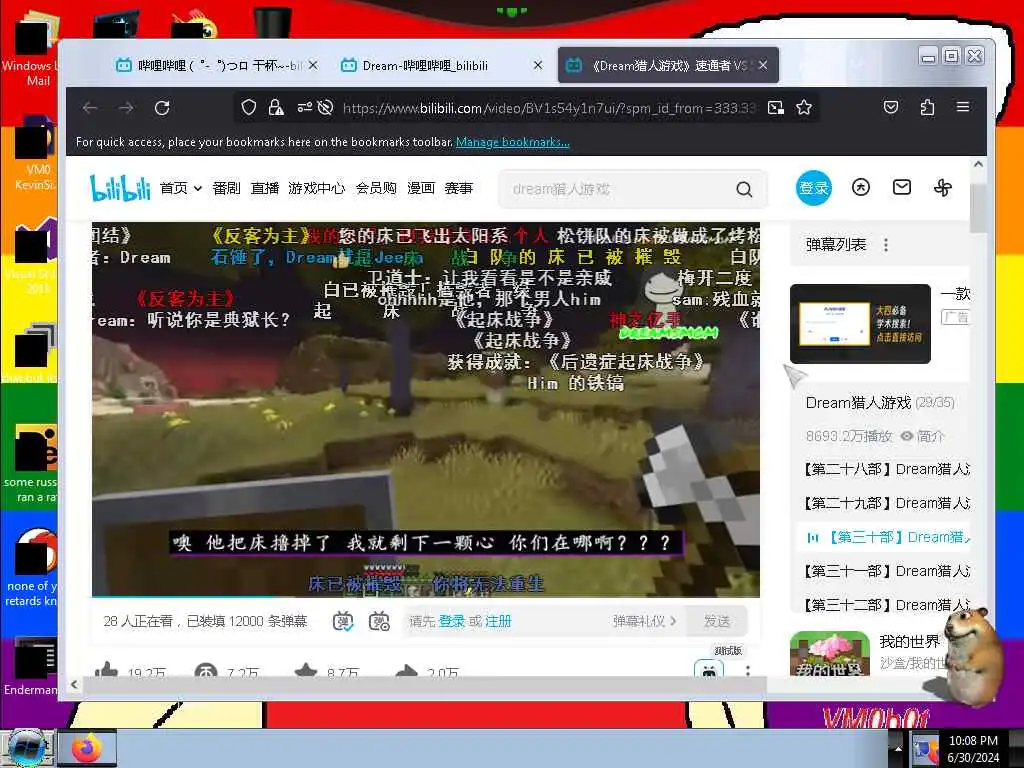Screen dimensions: 1024x768
Task: Click the blue 登录 login button
Action: (x=814, y=188)
